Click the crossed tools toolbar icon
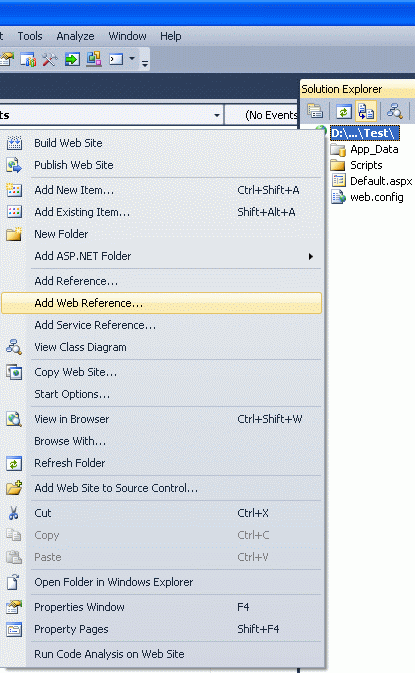Screen dimensions: 415x673 [50, 59]
